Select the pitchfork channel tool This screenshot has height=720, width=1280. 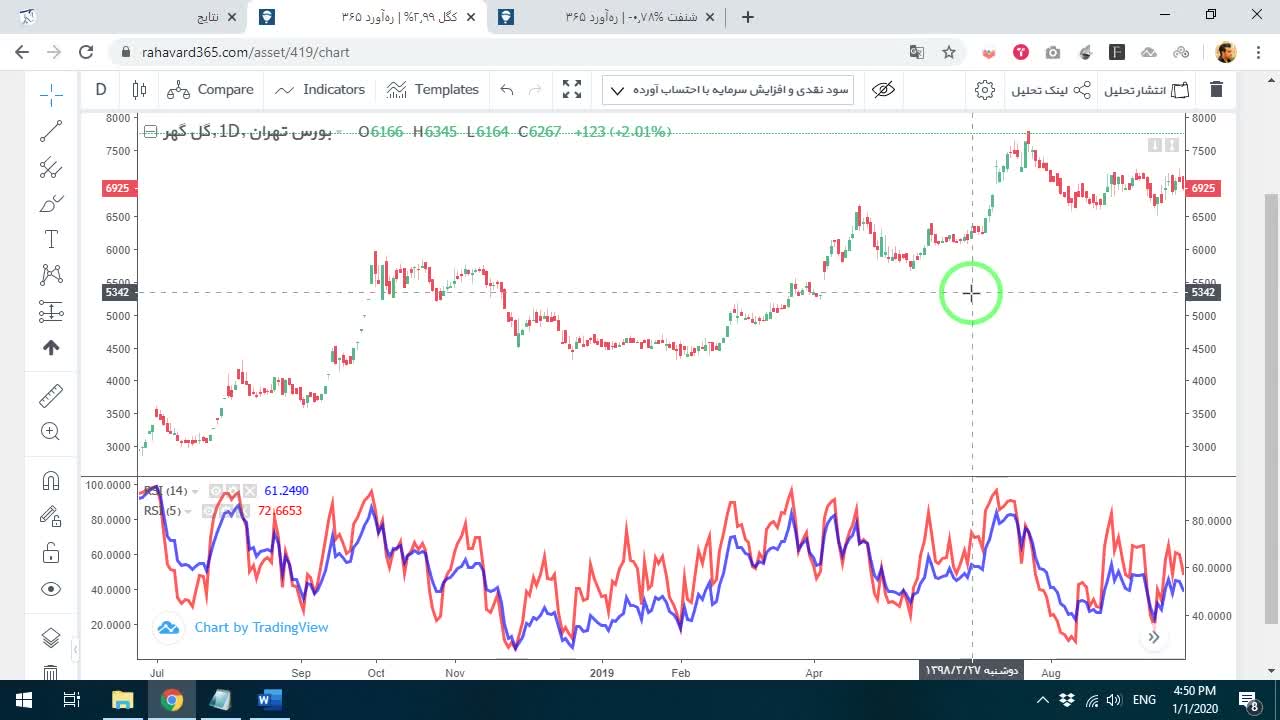point(51,168)
